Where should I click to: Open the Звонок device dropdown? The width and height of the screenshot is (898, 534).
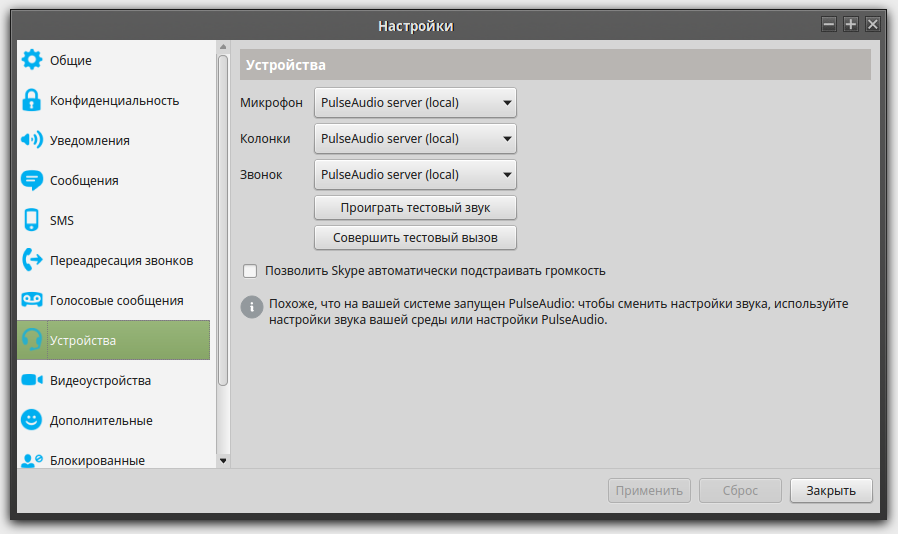(x=415, y=175)
